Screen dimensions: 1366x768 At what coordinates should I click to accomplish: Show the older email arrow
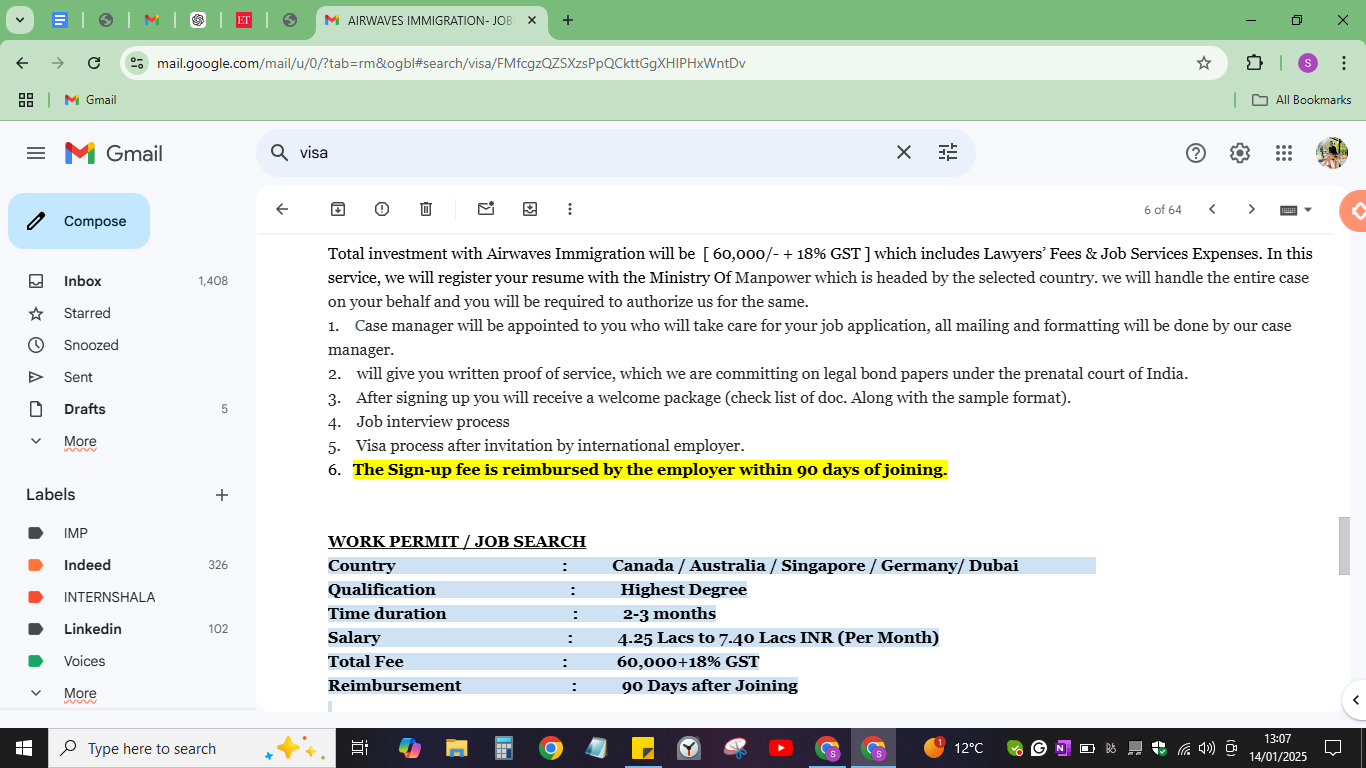pos(1251,209)
